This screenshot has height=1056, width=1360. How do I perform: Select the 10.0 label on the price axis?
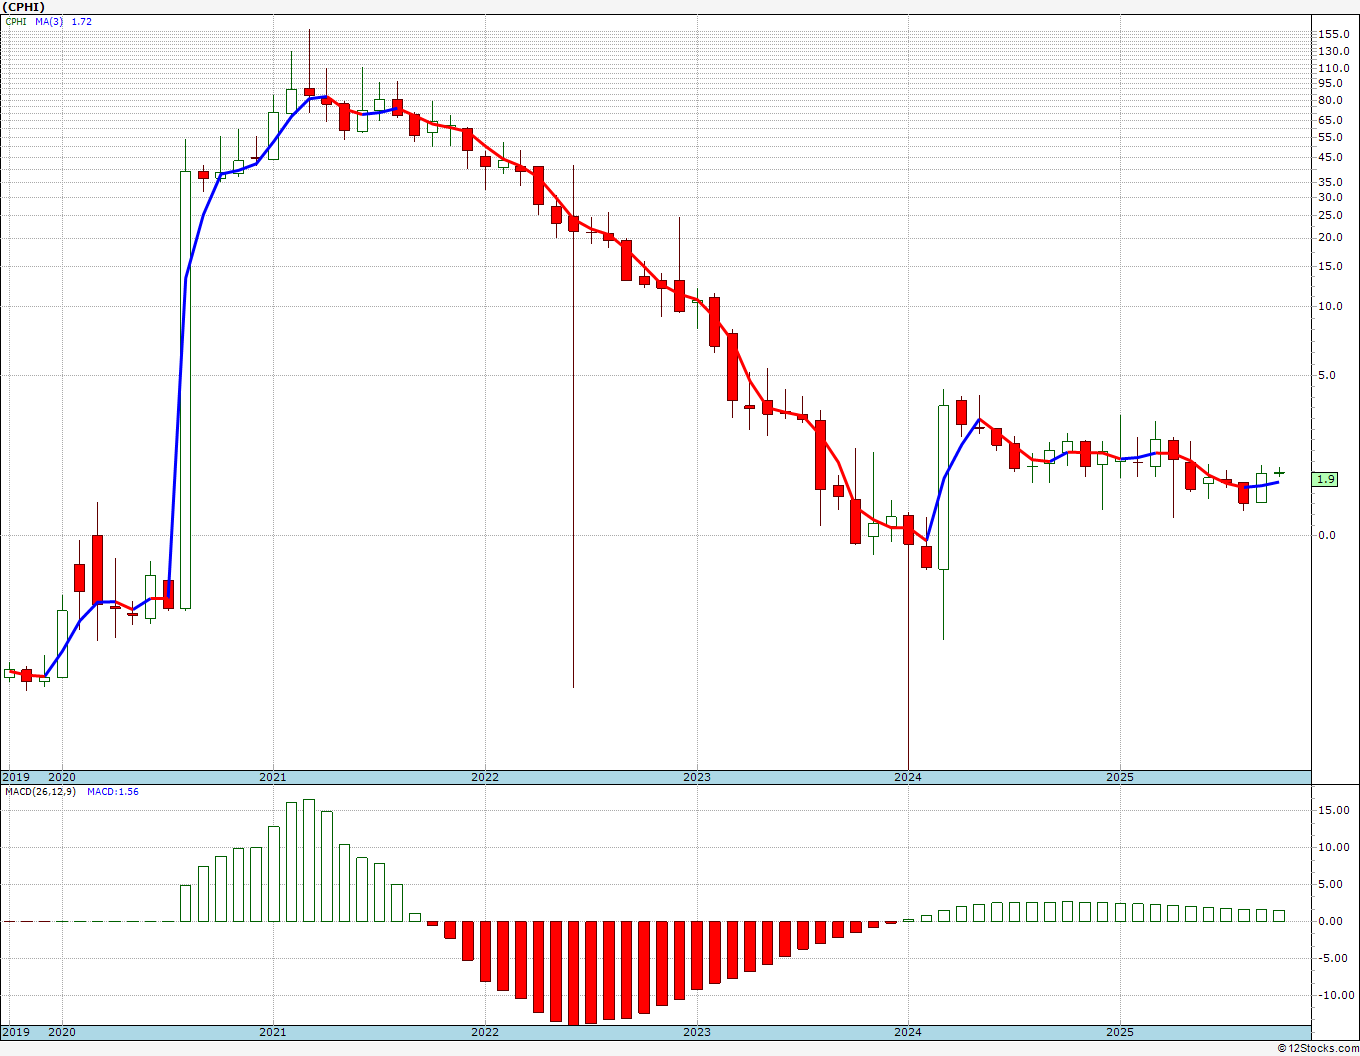click(1330, 306)
